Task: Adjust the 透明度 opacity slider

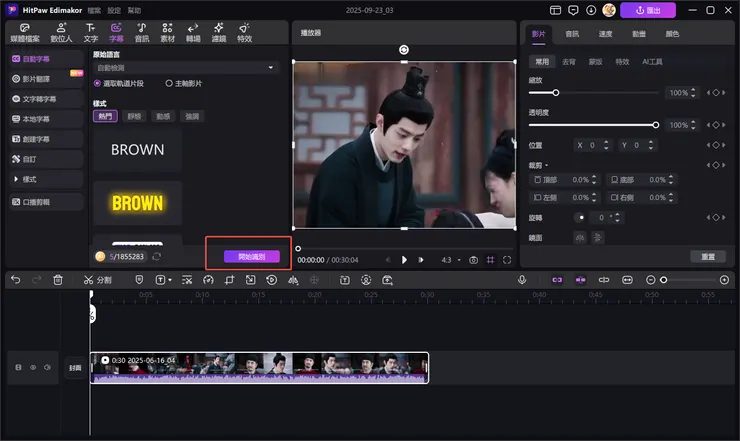Action: (593, 125)
